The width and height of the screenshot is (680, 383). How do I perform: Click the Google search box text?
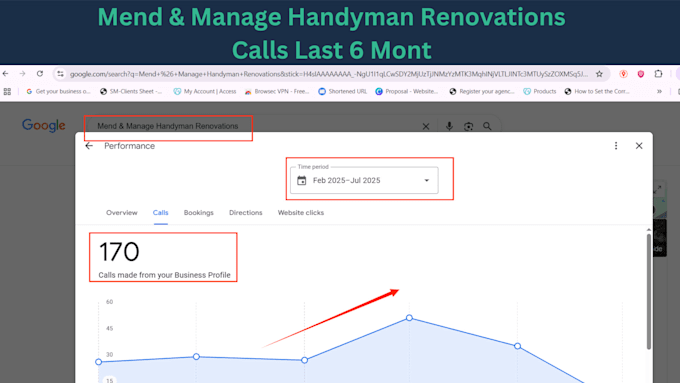[x=167, y=126]
